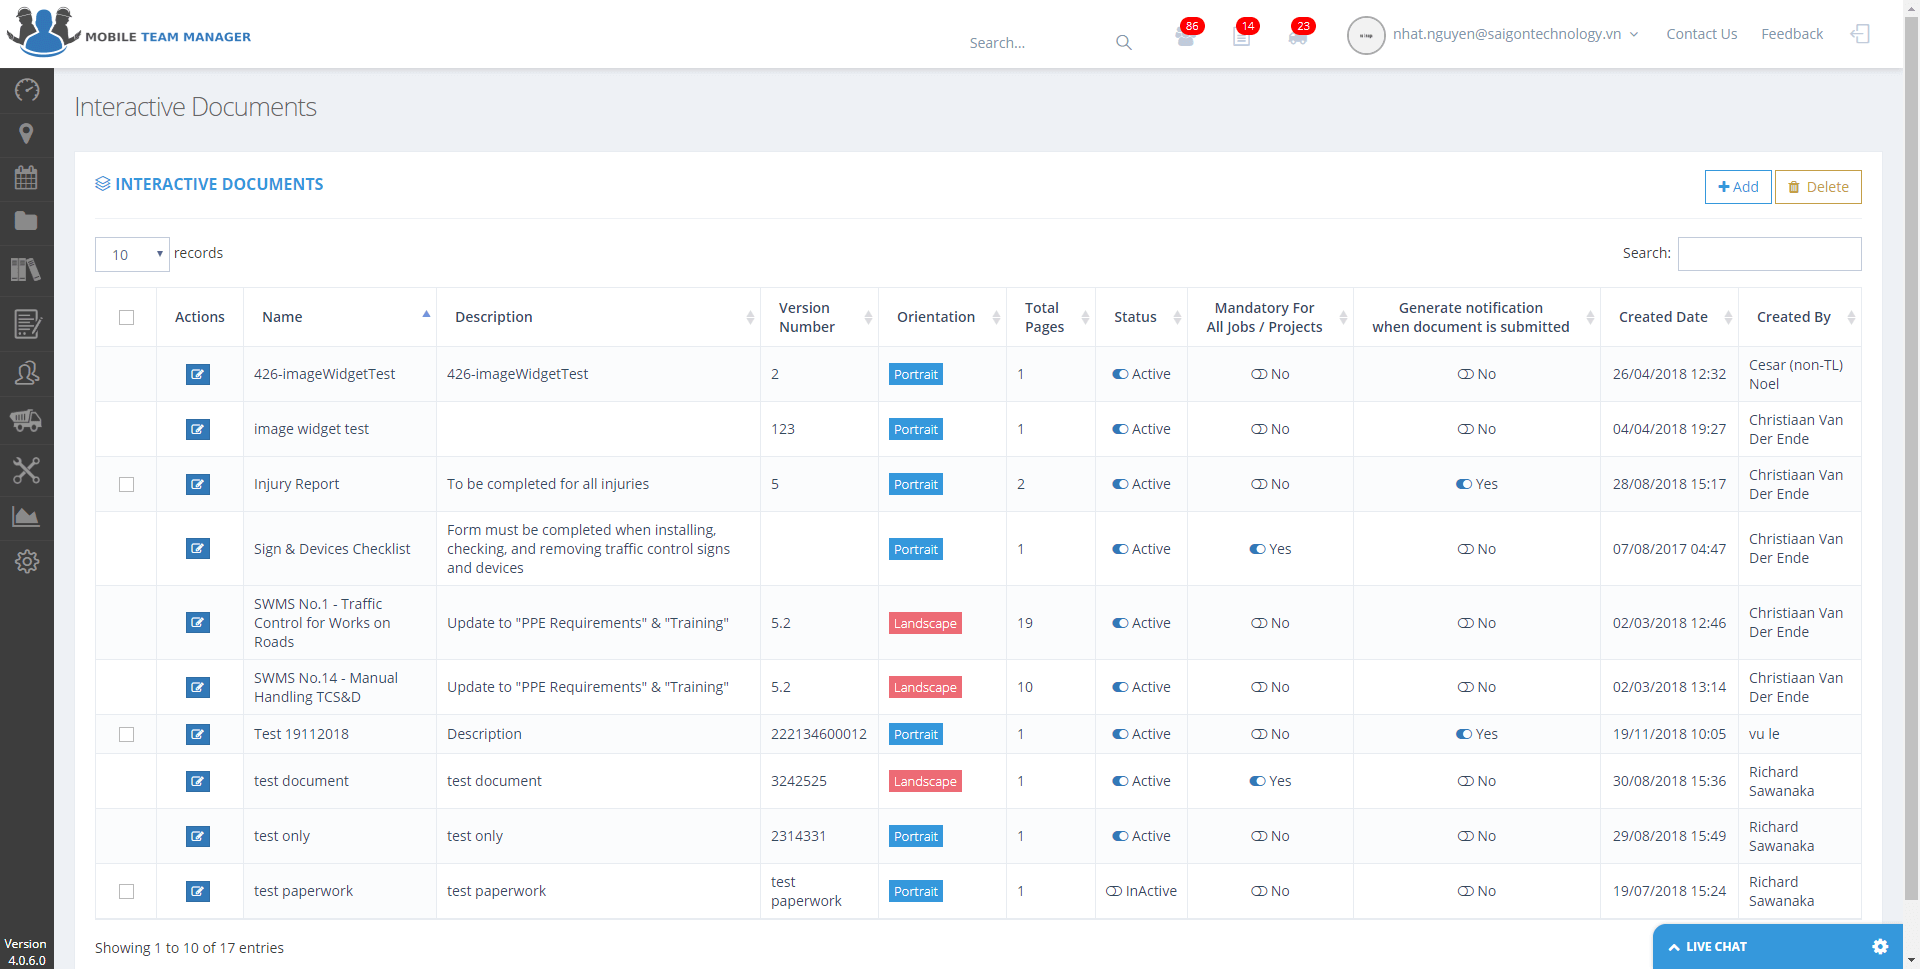The height and width of the screenshot is (969, 1920).
Task: Click the Delete button
Action: tap(1818, 187)
